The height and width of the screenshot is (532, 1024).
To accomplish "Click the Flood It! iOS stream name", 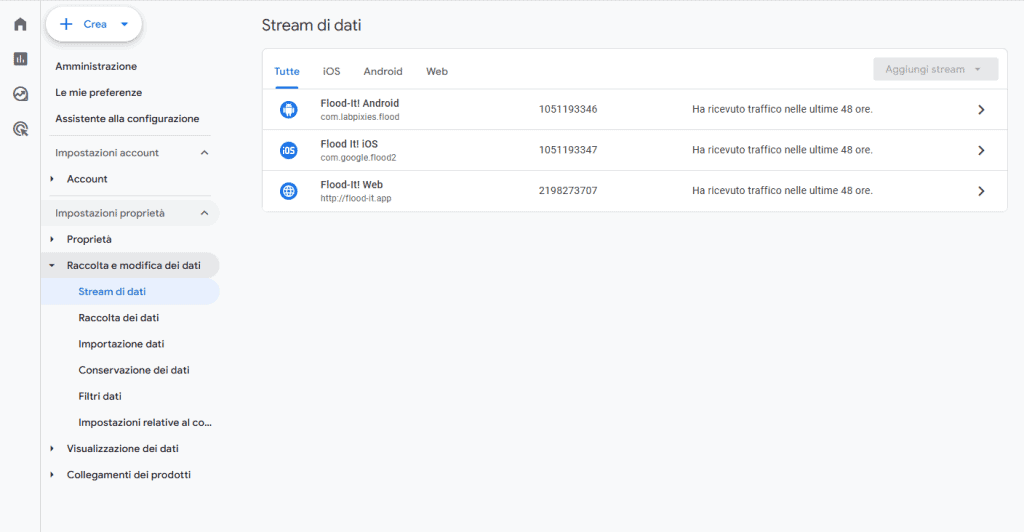I will coord(349,144).
